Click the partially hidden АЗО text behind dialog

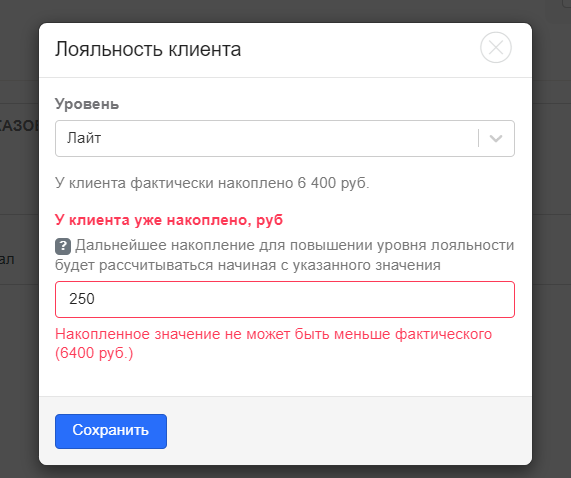(x=19, y=126)
